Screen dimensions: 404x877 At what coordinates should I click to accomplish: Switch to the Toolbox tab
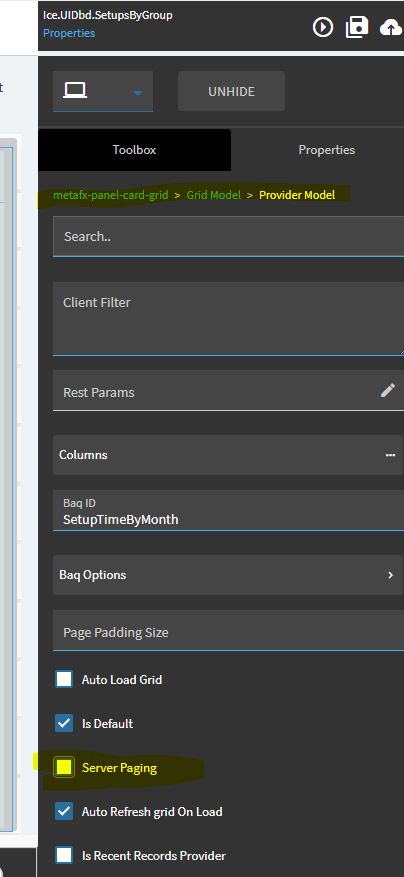(134, 150)
